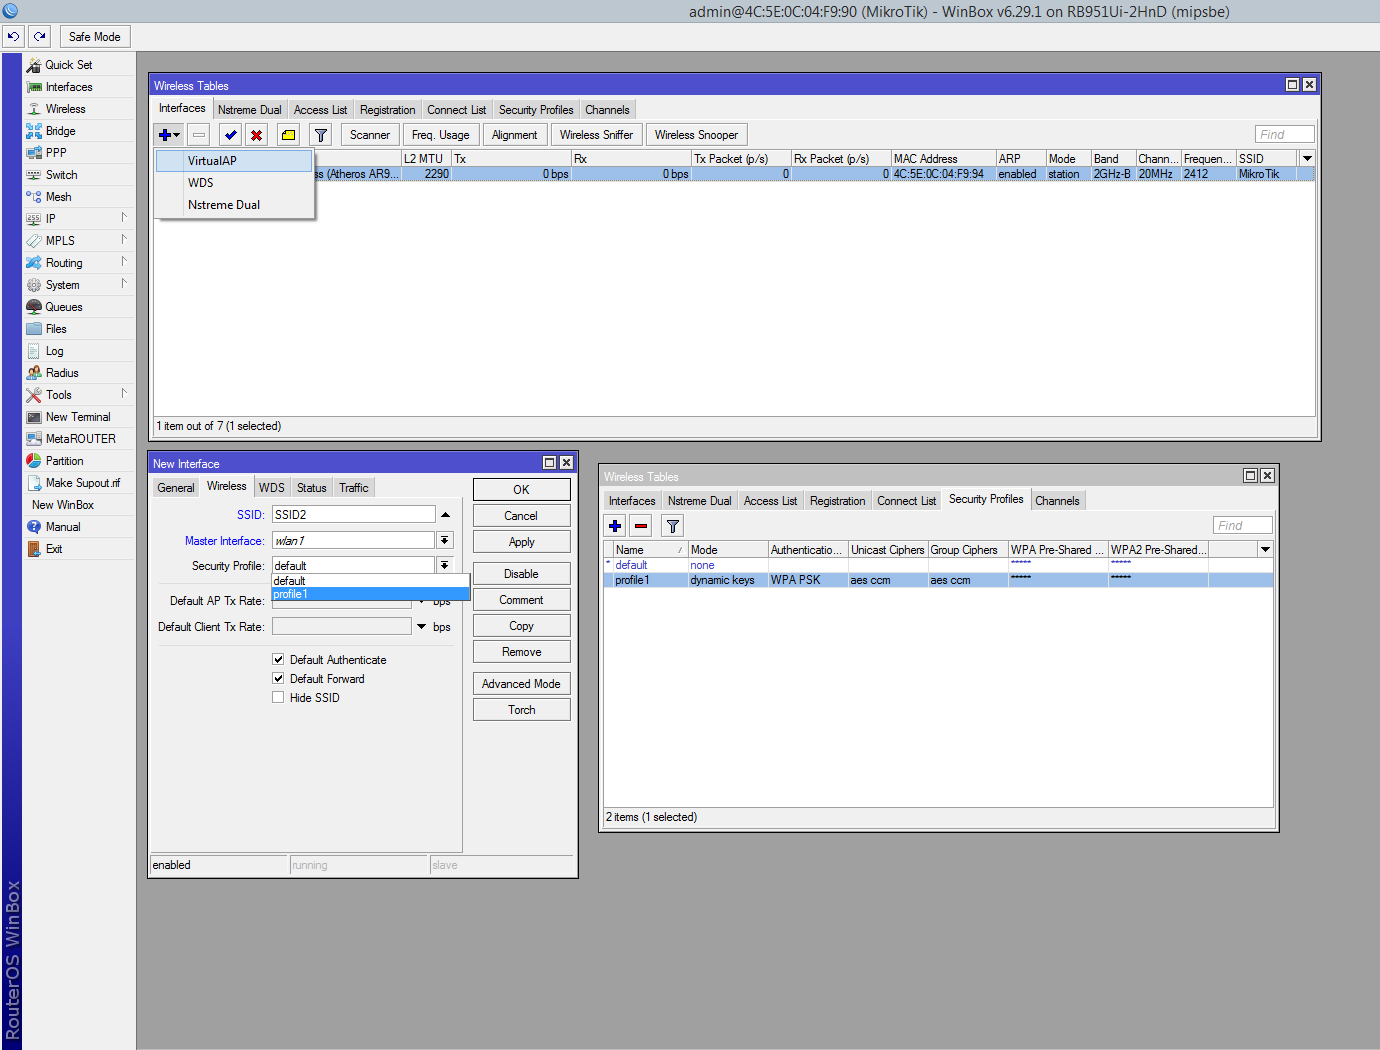Viewport: 1380px width, 1050px height.
Task: Click the yellow comment icon in Interfaces toolbar
Action: pos(289,135)
